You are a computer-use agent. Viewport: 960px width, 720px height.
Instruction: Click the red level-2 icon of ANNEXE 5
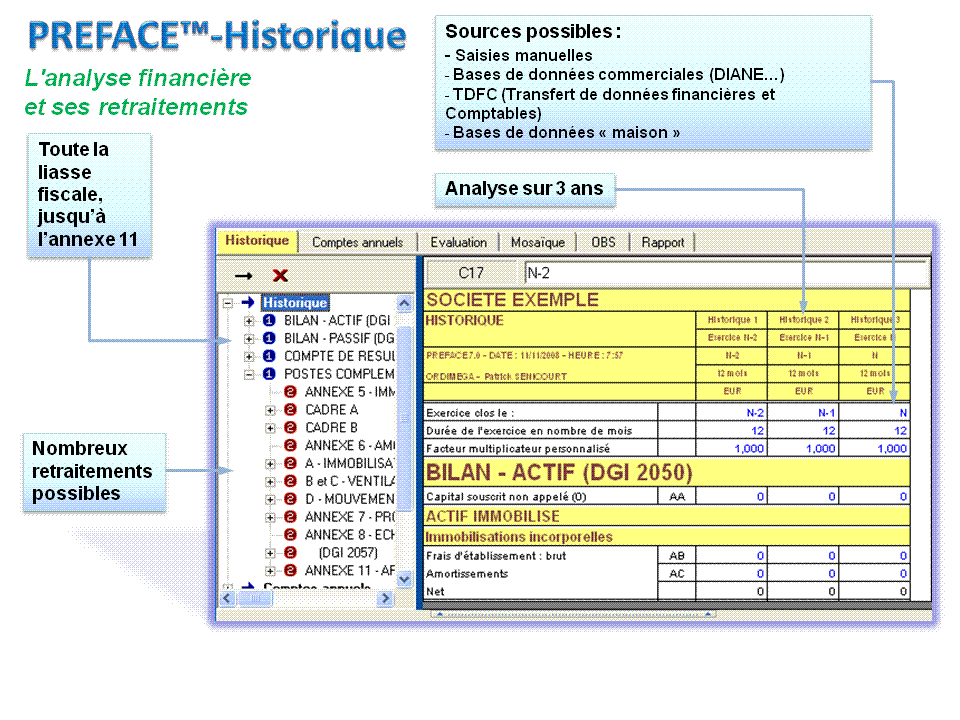click(x=290, y=392)
